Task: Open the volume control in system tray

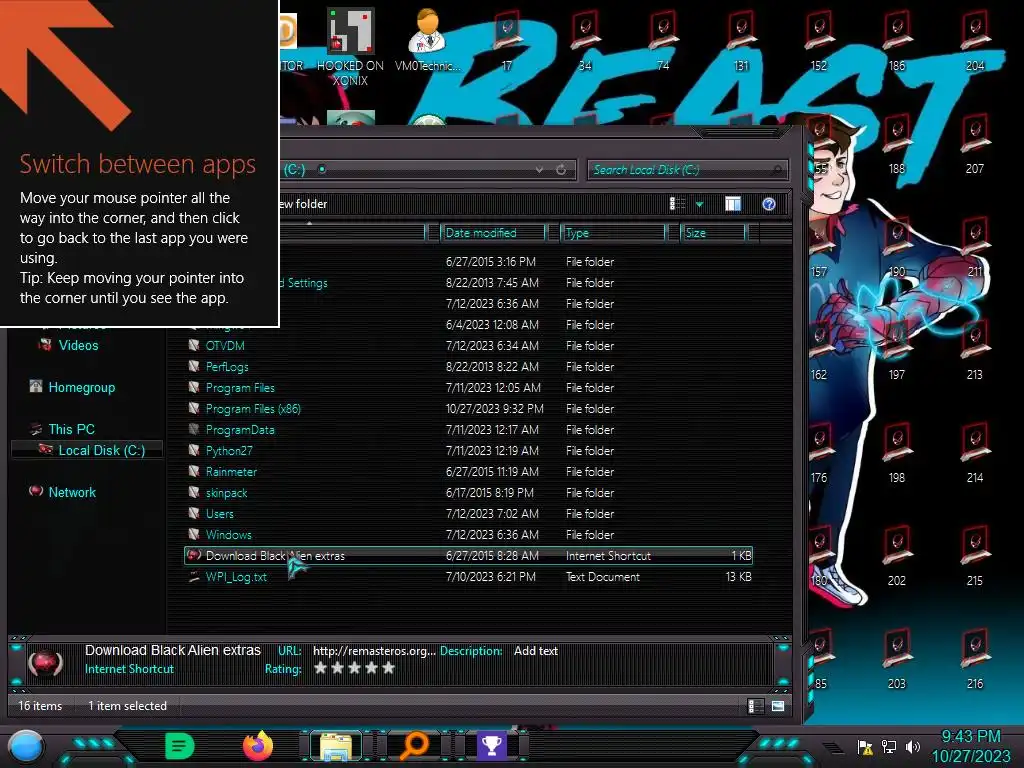Action: tap(913, 746)
